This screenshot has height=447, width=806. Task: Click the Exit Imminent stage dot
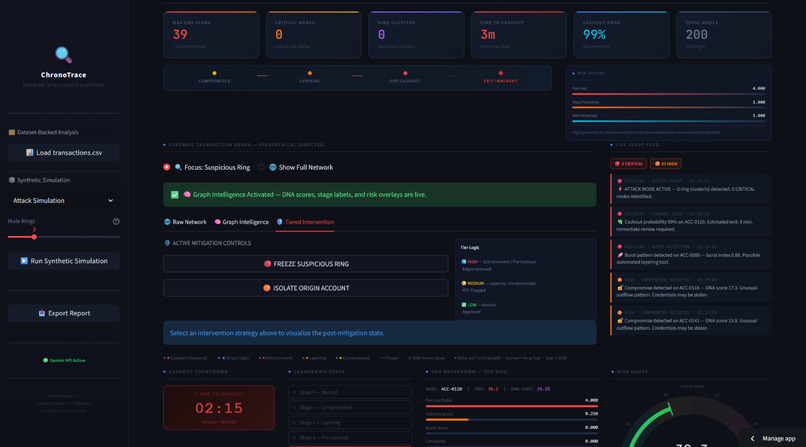pyautogui.click(x=501, y=73)
